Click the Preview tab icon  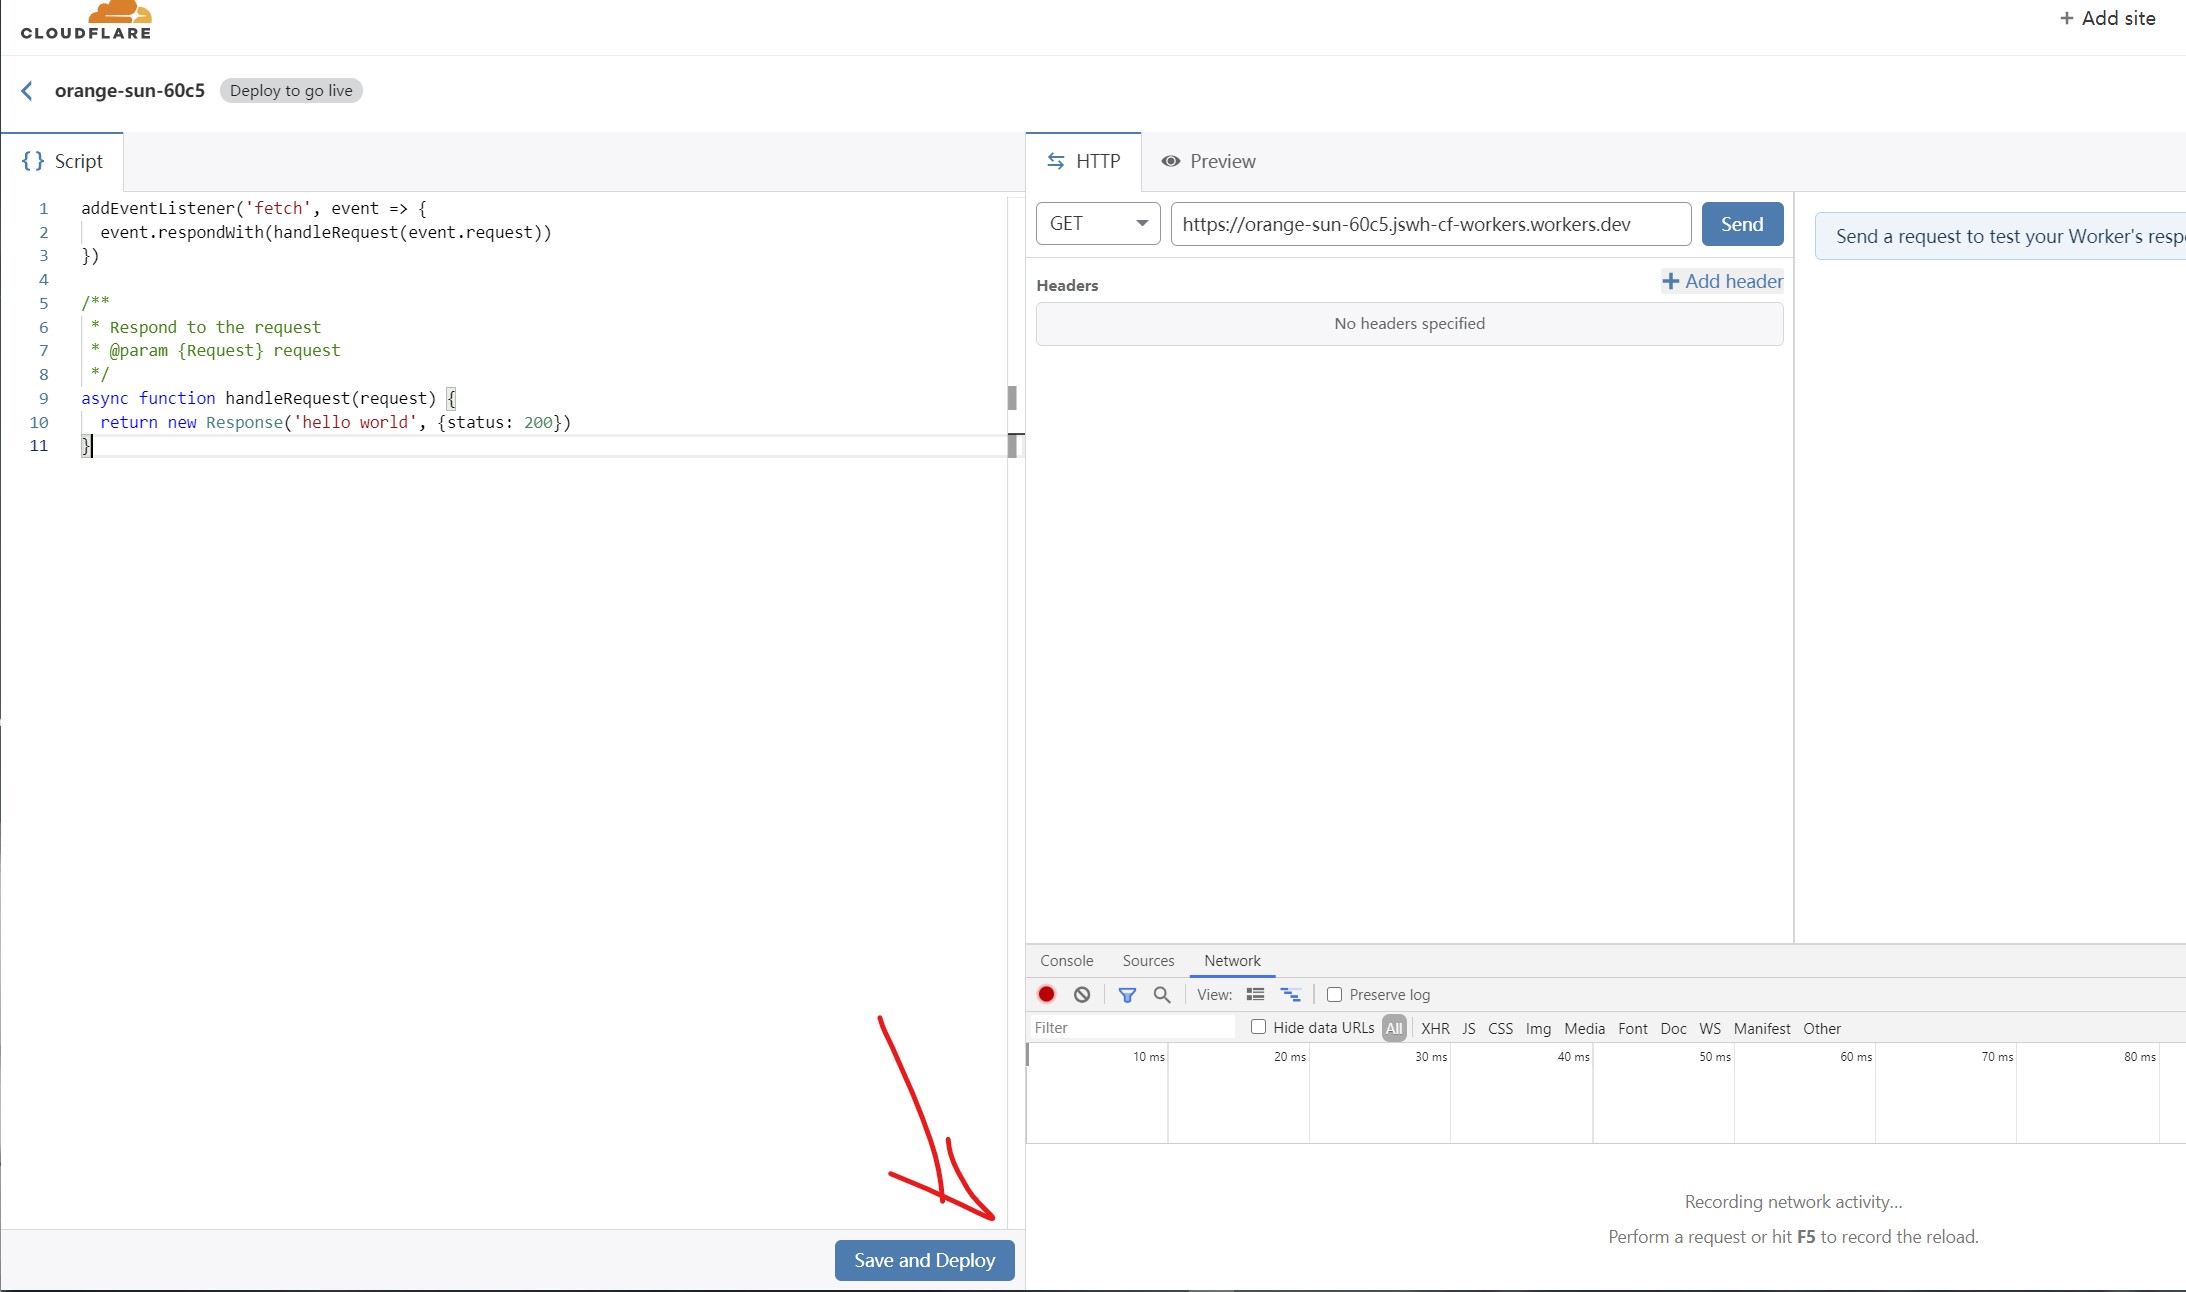pos(1170,160)
